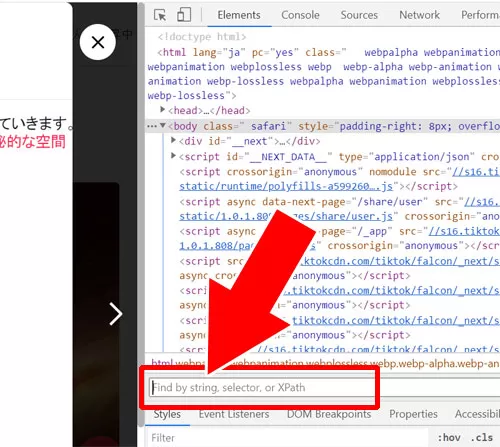Viewport: 500px width, 447px height.
Task: Open the ellipsis menu beside body
Action: (x=152, y=126)
